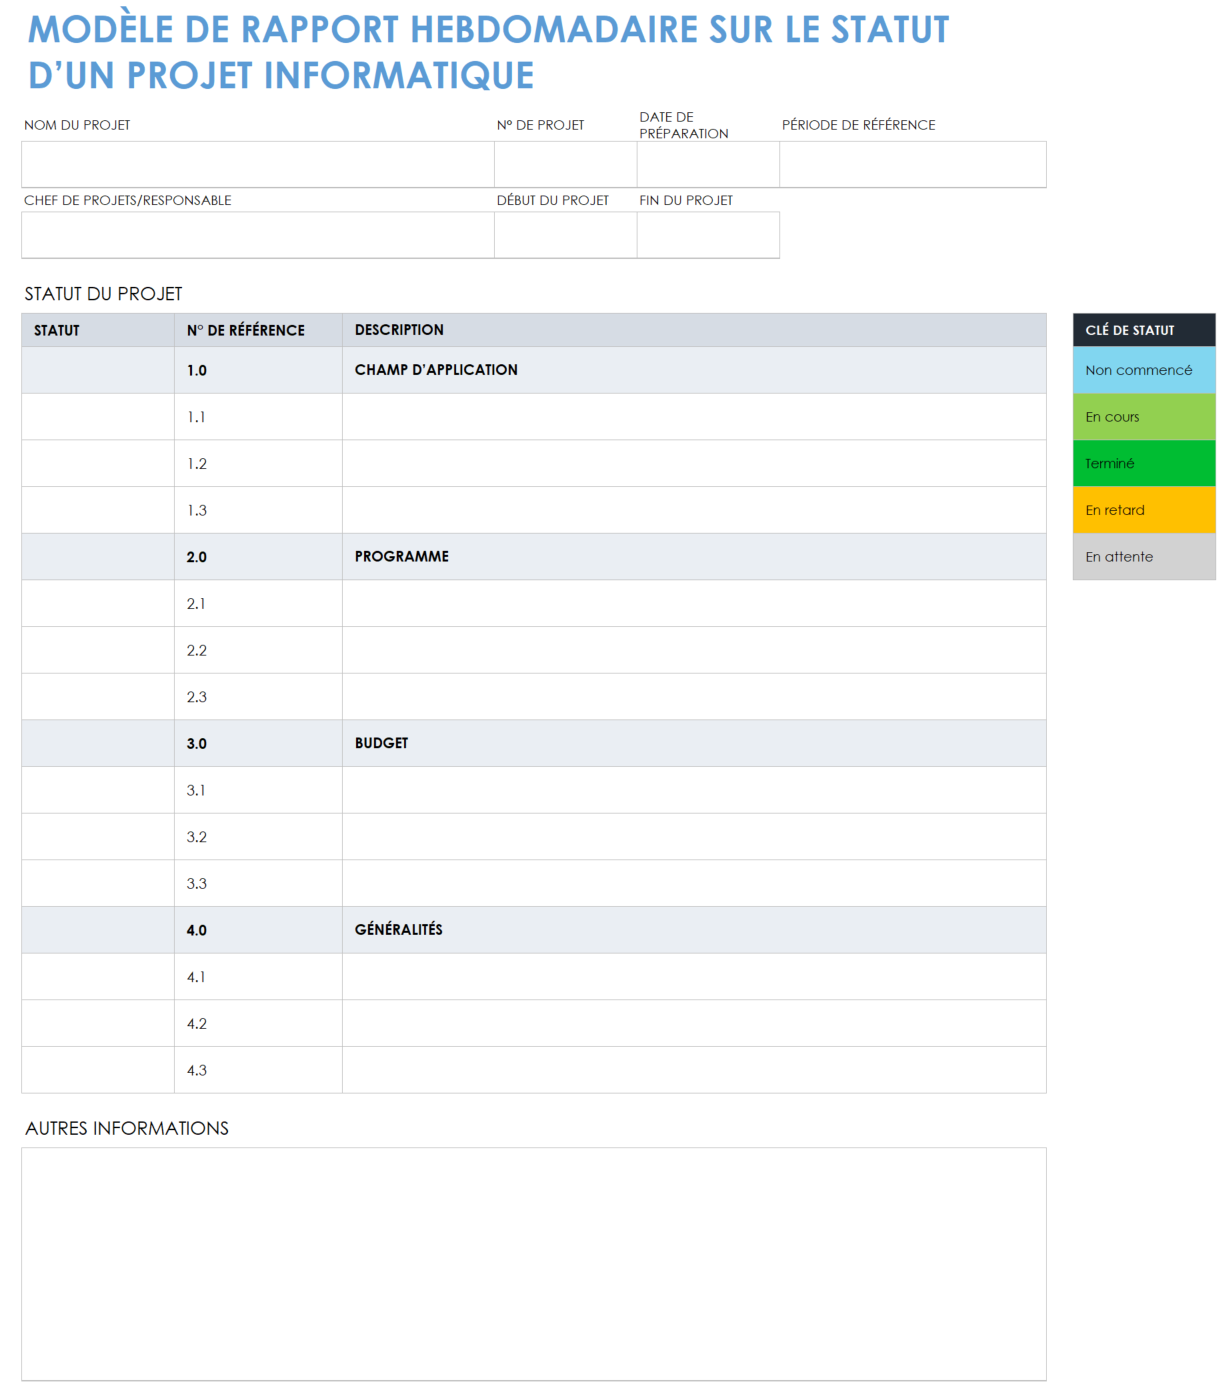Select the PÉRIODE DE RÉFÉRENCE field
Image resolution: width=1232 pixels, height=1390 pixels.
tap(912, 164)
